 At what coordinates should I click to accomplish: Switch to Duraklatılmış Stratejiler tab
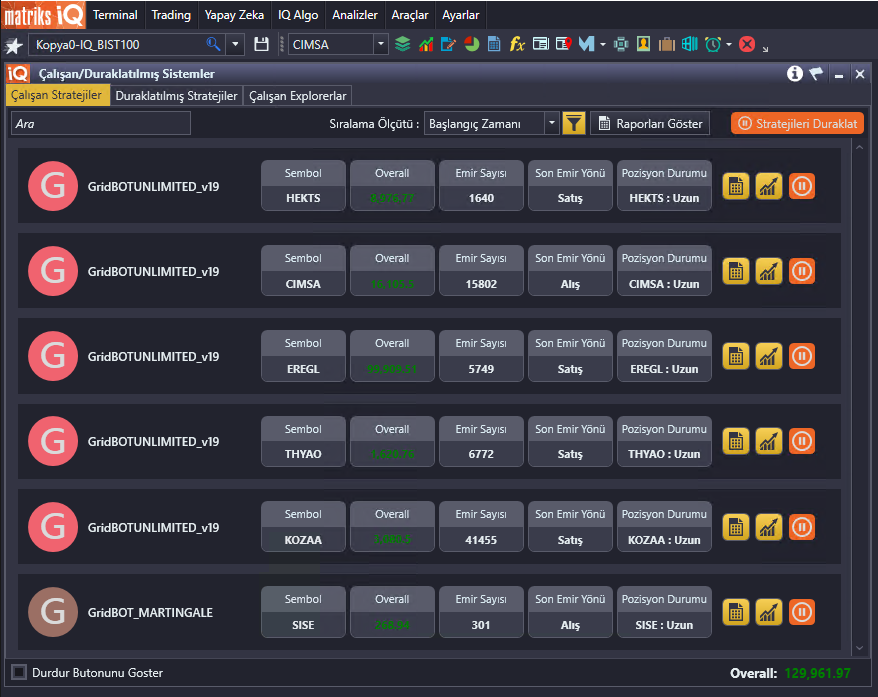pos(176,96)
